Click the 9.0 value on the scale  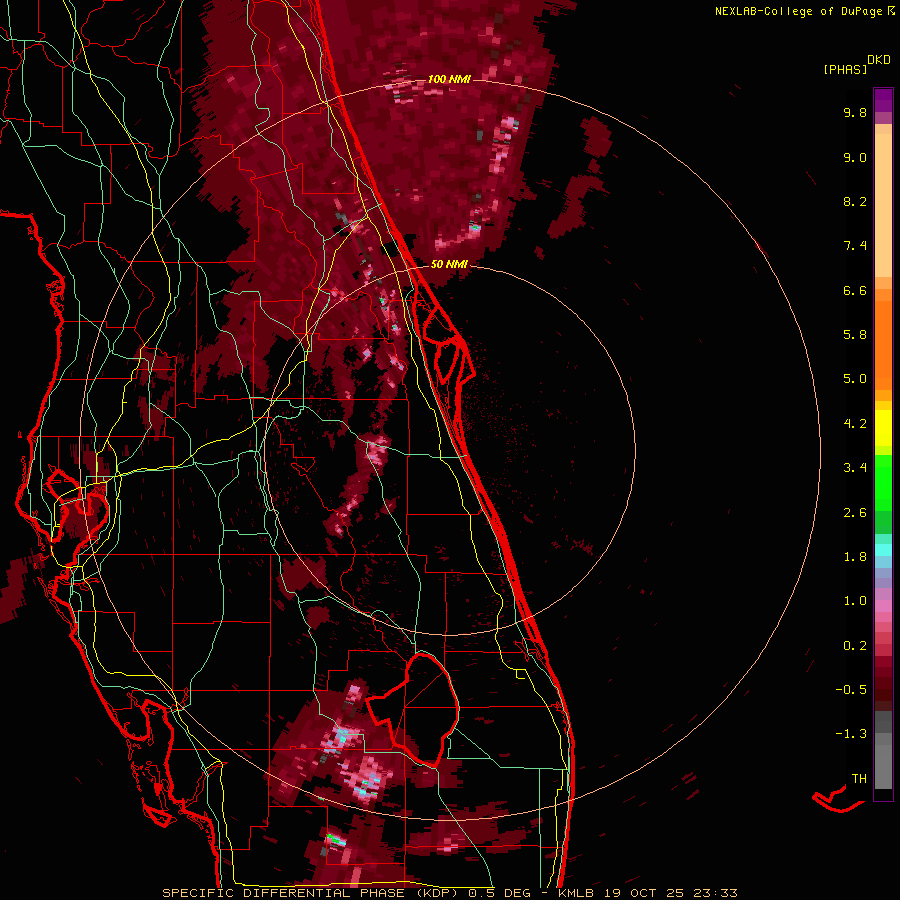click(x=855, y=157)
